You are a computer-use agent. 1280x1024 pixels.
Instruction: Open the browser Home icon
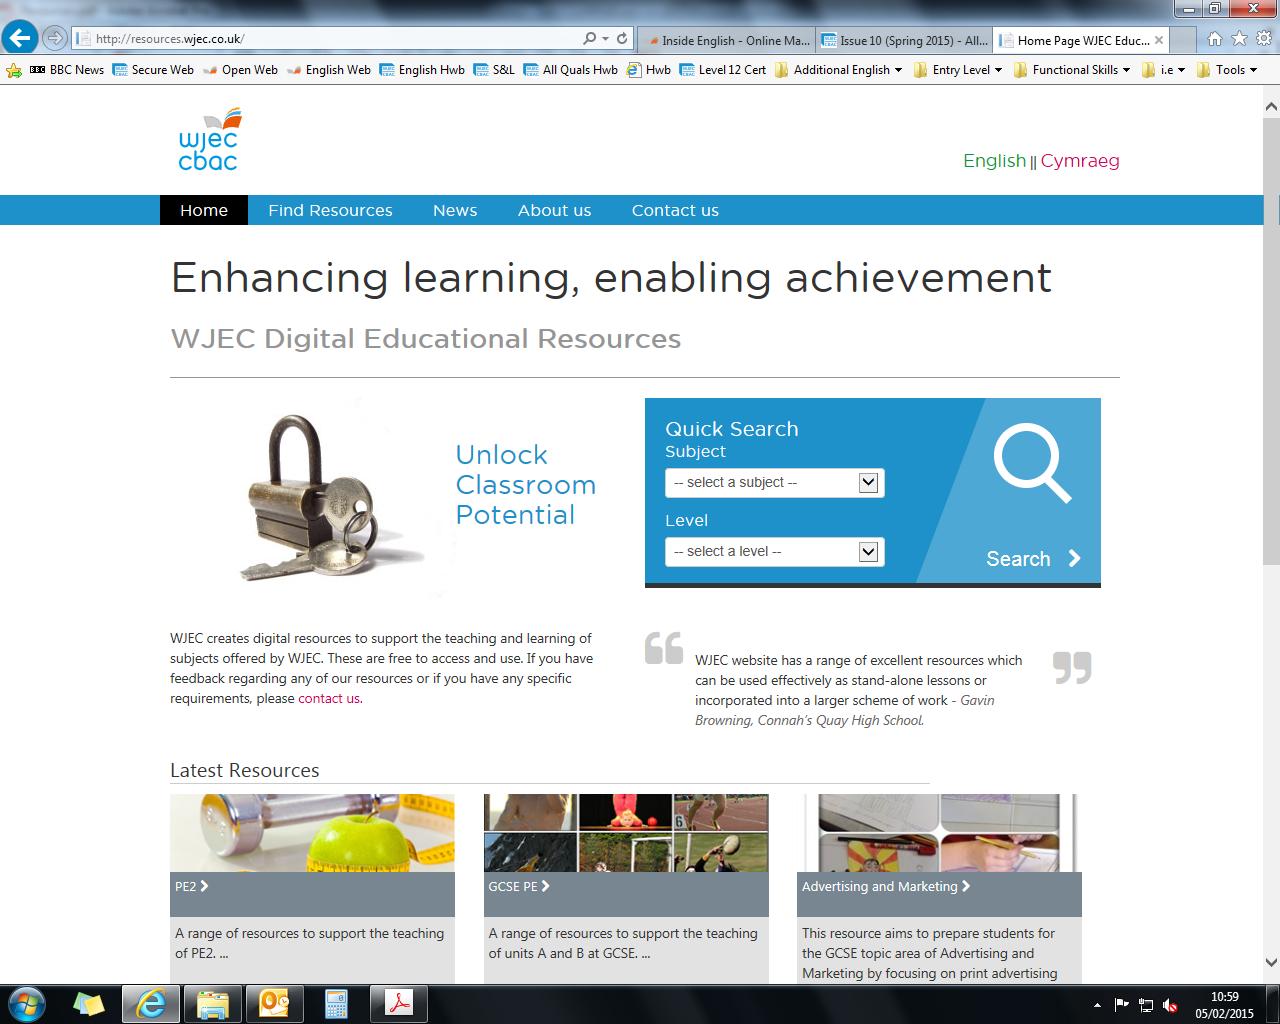[1214, 39]
